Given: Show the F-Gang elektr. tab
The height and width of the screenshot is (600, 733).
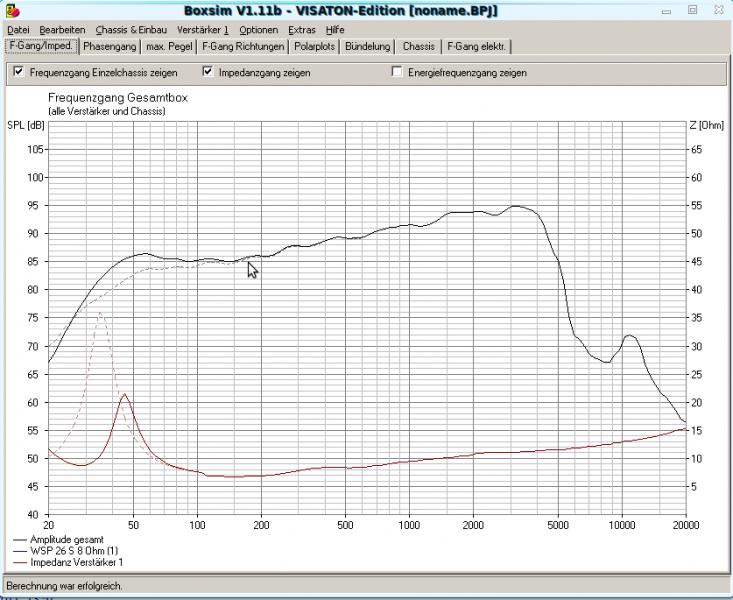Looking at the screenshot, I should pos(476,46).
